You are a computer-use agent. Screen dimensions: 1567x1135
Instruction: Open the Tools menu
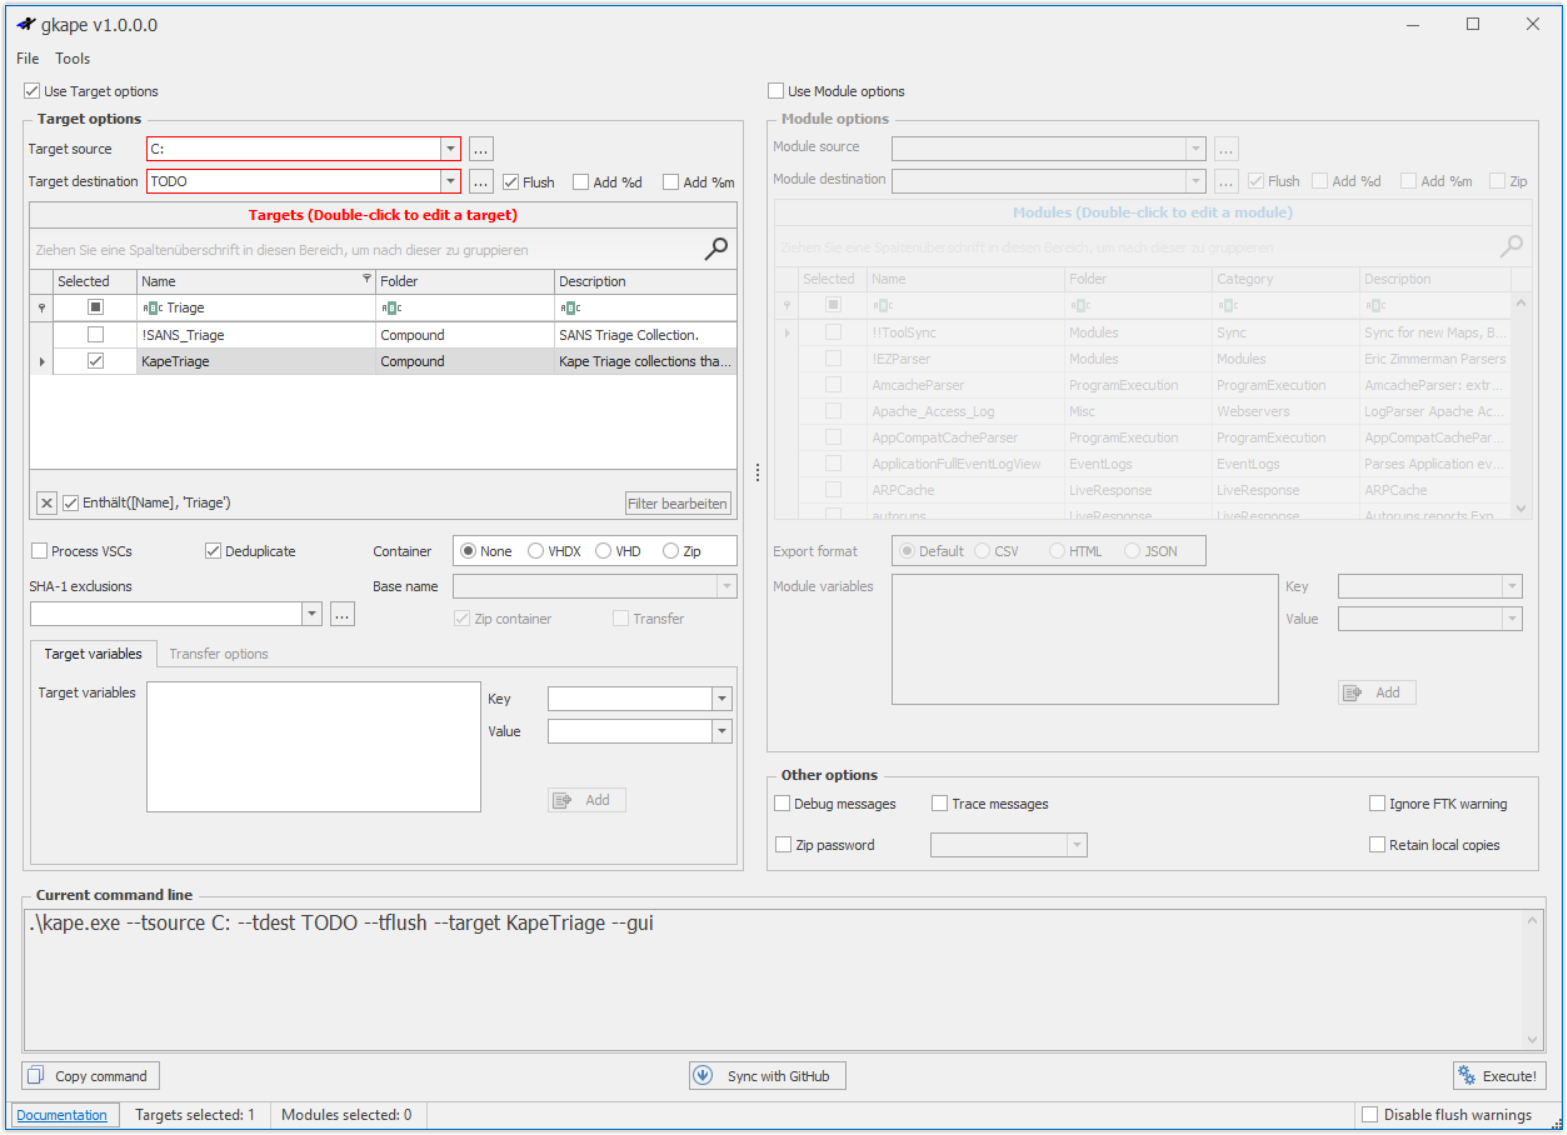click(72, 58)
